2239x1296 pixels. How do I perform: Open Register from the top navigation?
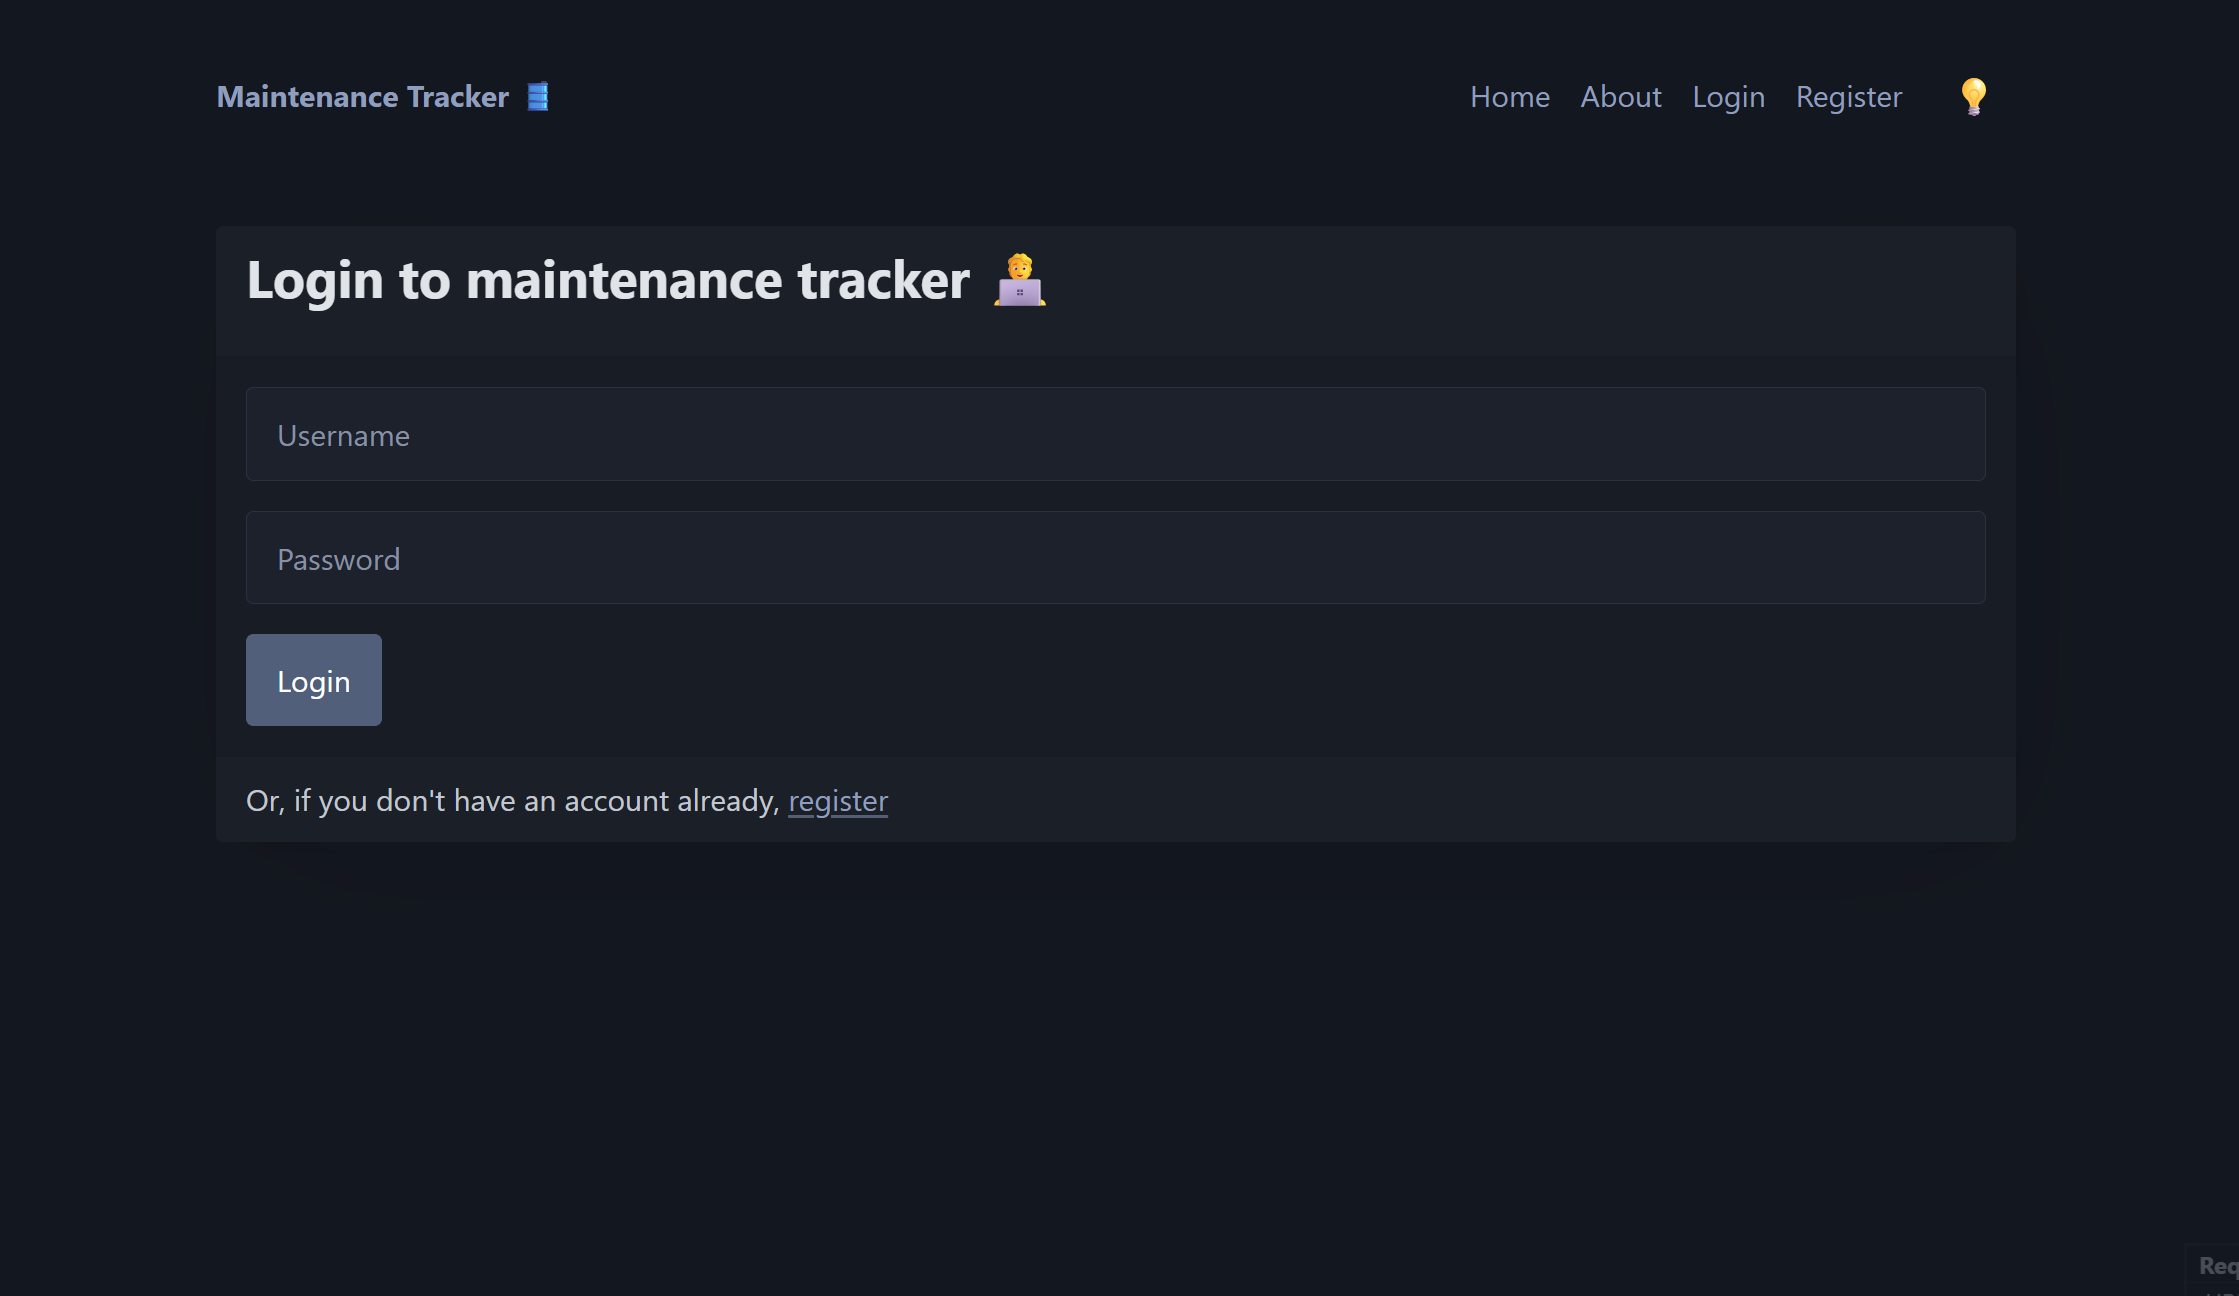[1848, 97]
